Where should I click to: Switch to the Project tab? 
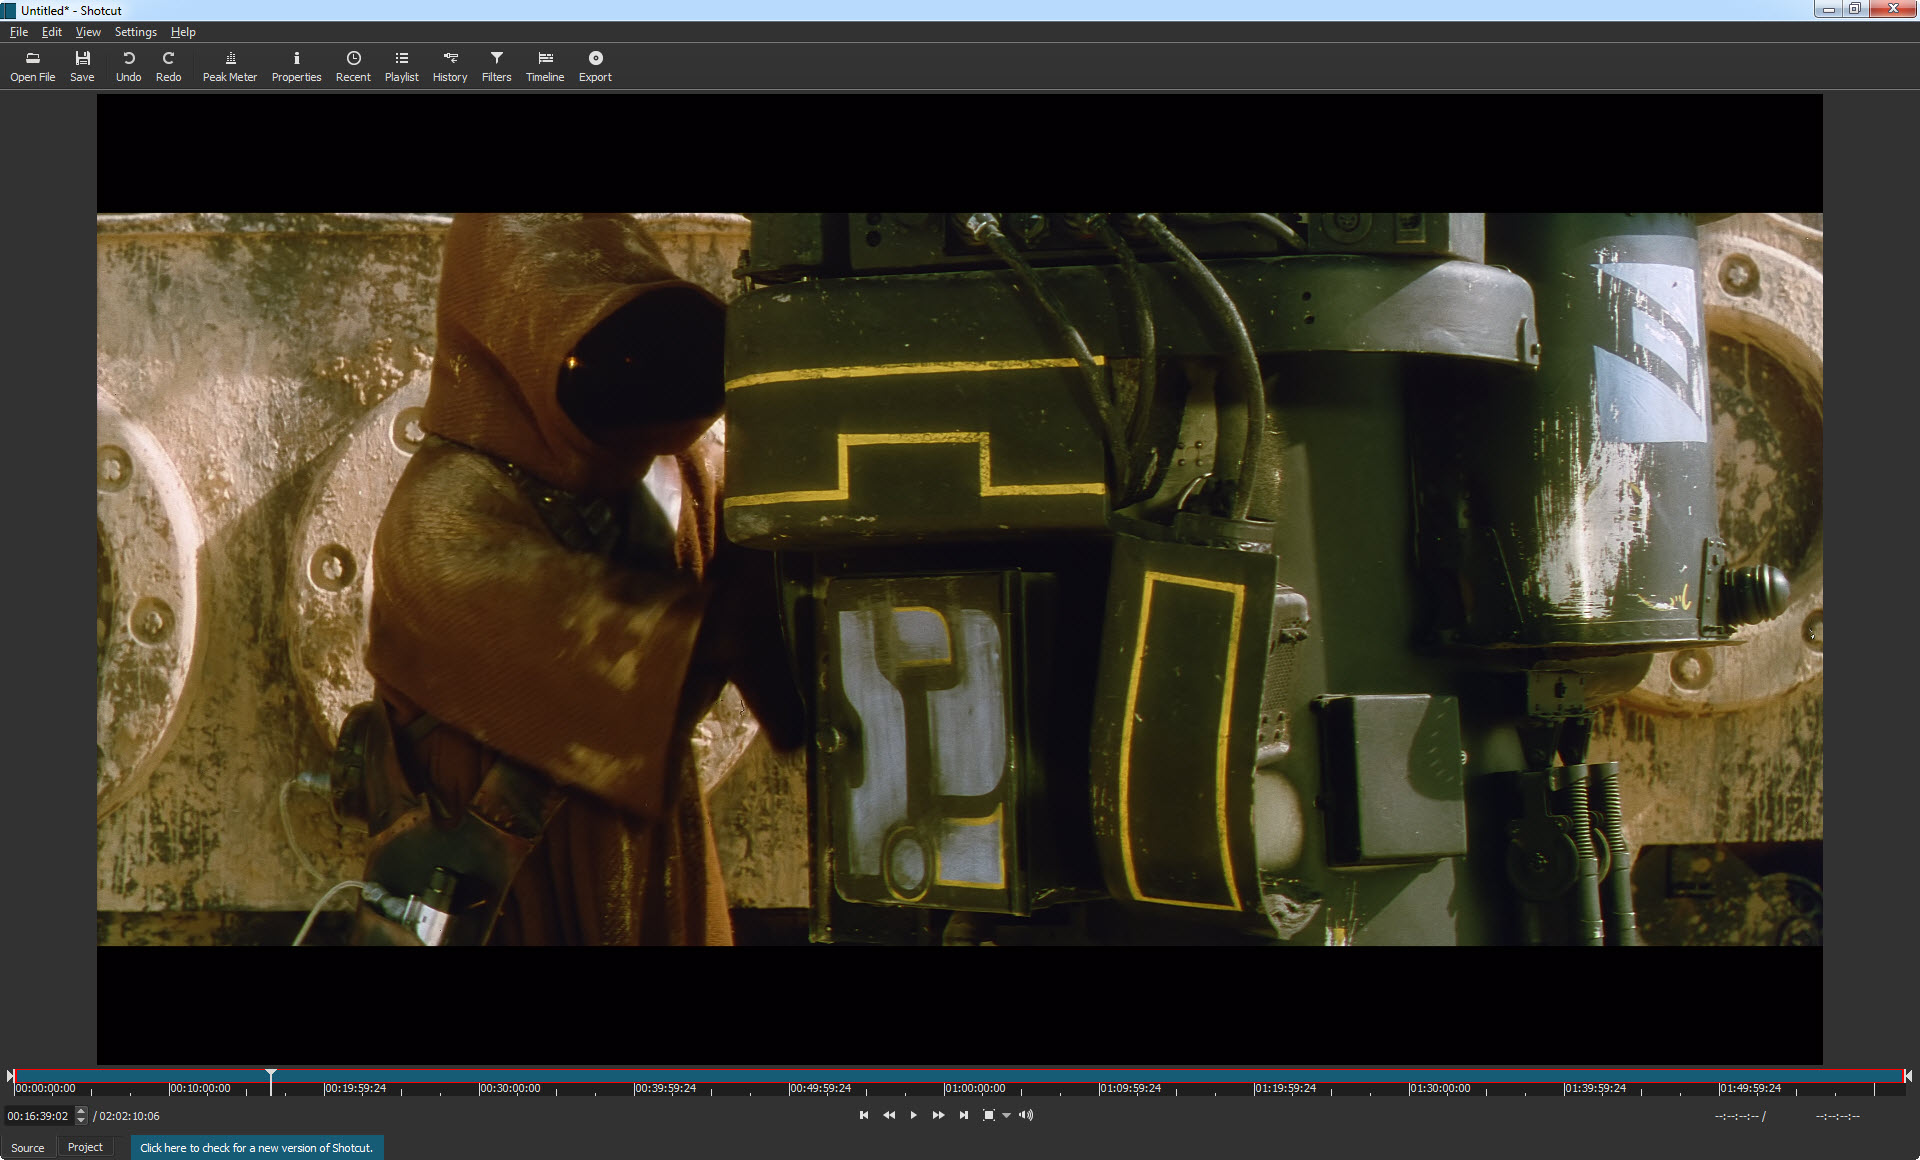coord(85,1147)
